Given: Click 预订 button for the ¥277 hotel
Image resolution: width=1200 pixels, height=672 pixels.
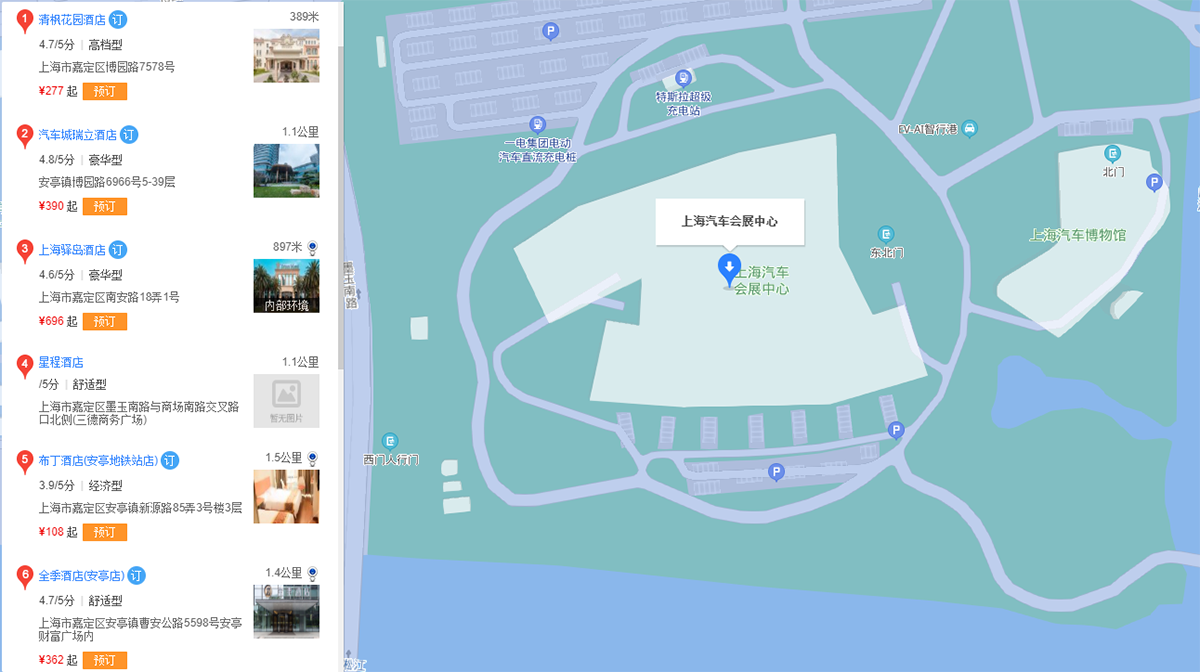Looking at the screenshot, I should pos(105,91).
